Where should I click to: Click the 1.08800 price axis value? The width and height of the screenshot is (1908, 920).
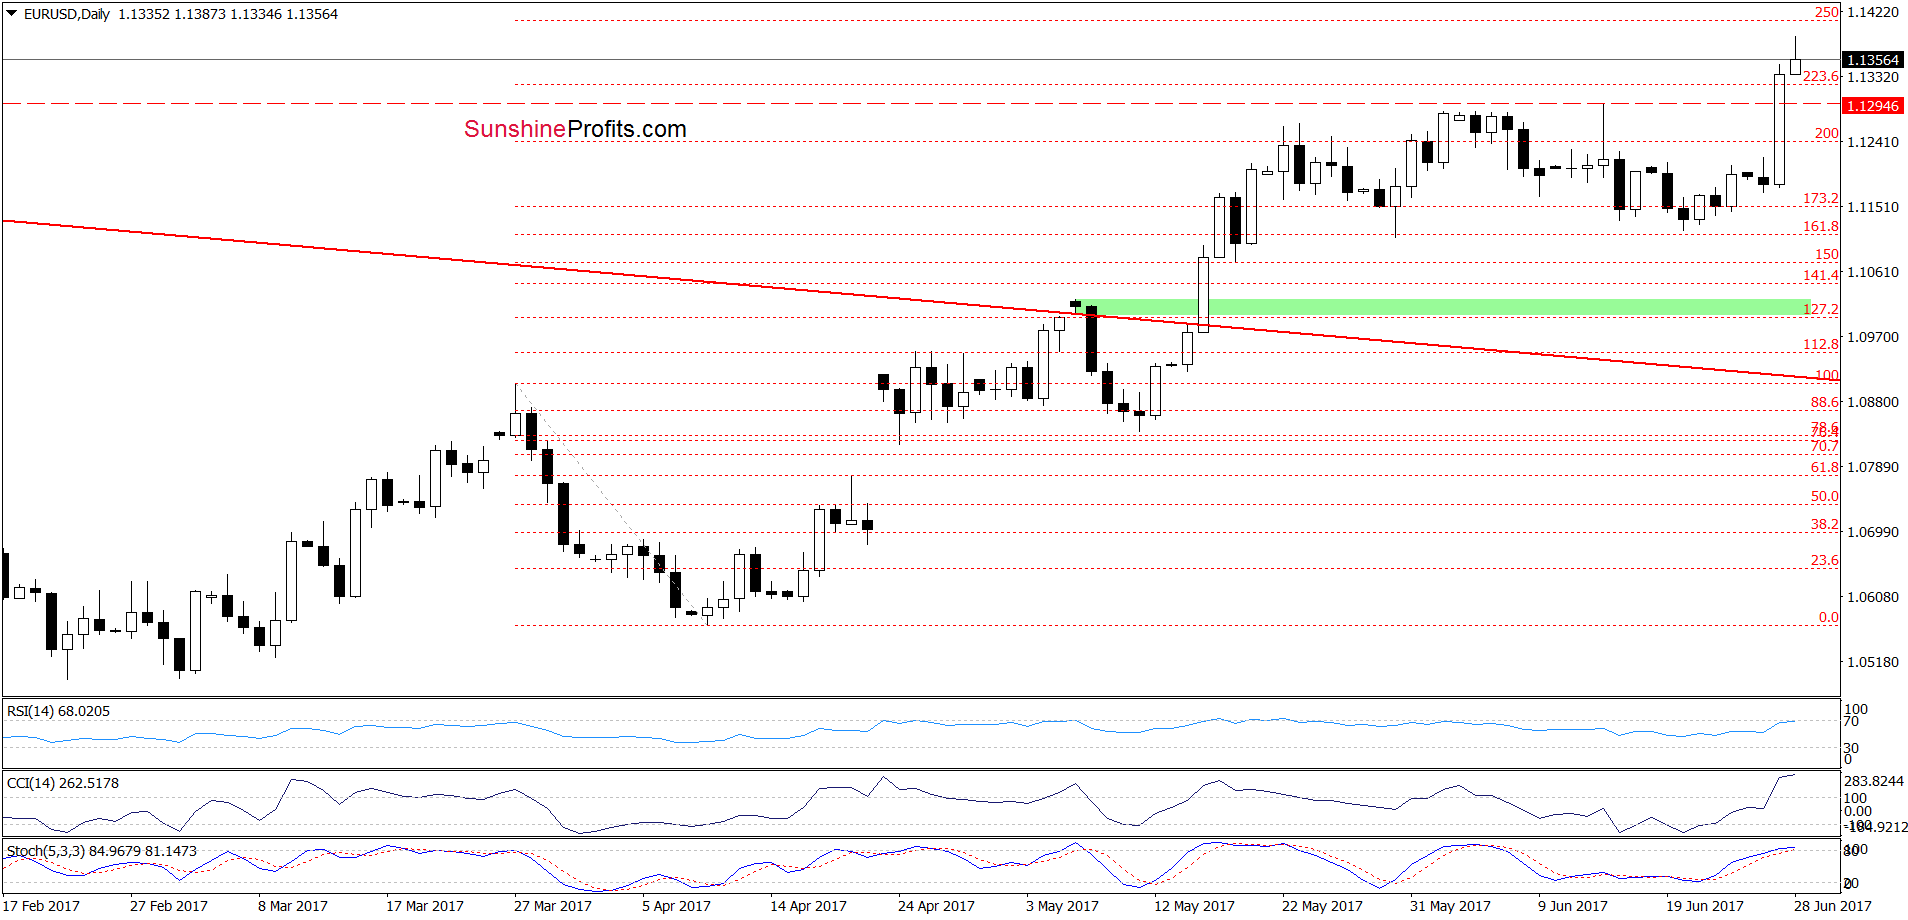tap(1872, 402)
